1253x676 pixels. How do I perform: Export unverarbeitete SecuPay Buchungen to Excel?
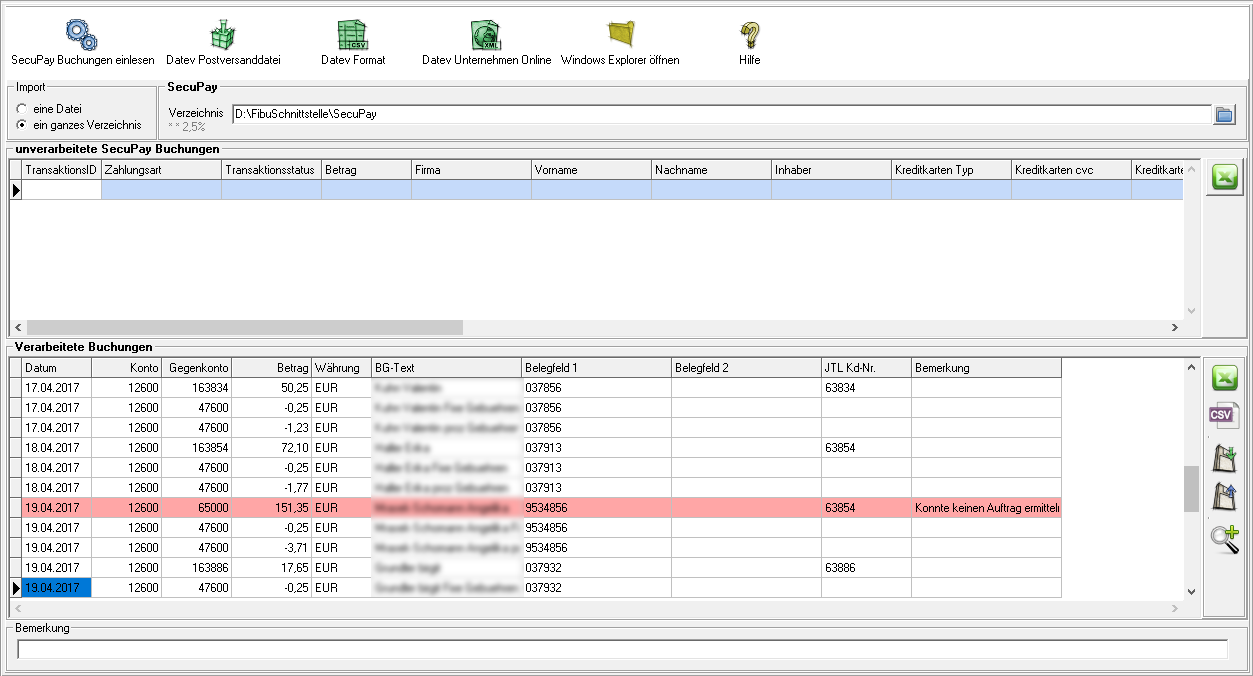click(1224, 178)
